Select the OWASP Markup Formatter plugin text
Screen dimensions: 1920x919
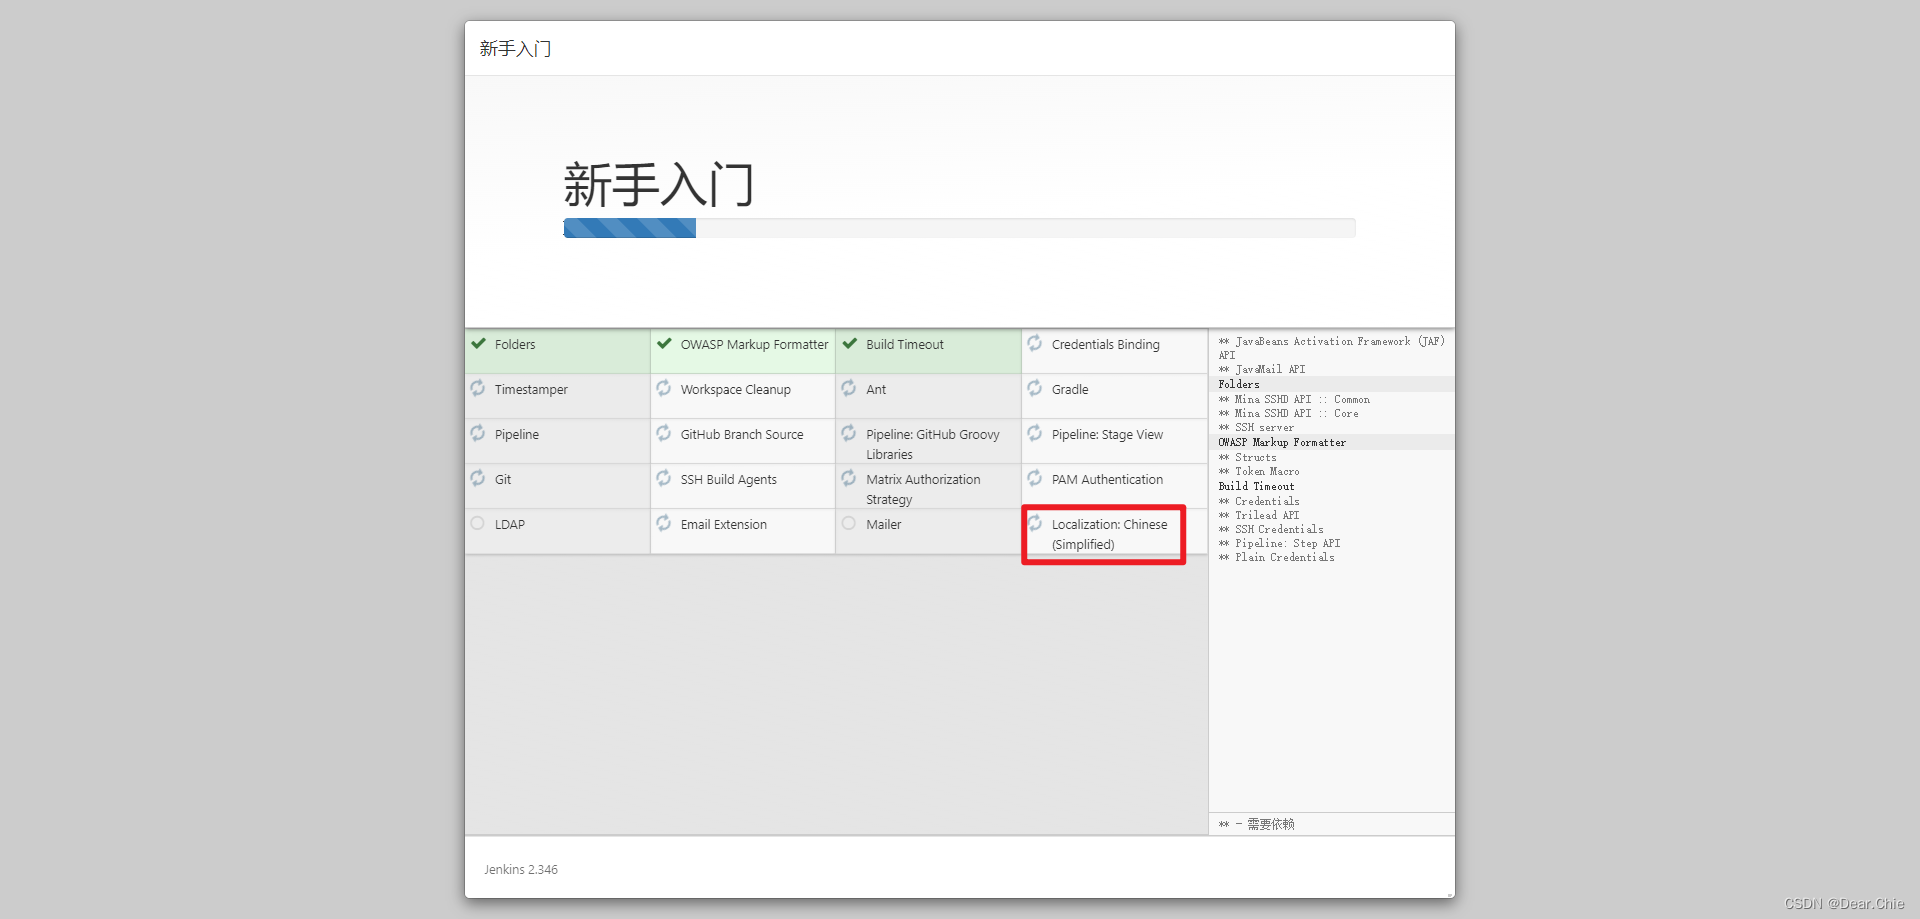tap(754, 345)
